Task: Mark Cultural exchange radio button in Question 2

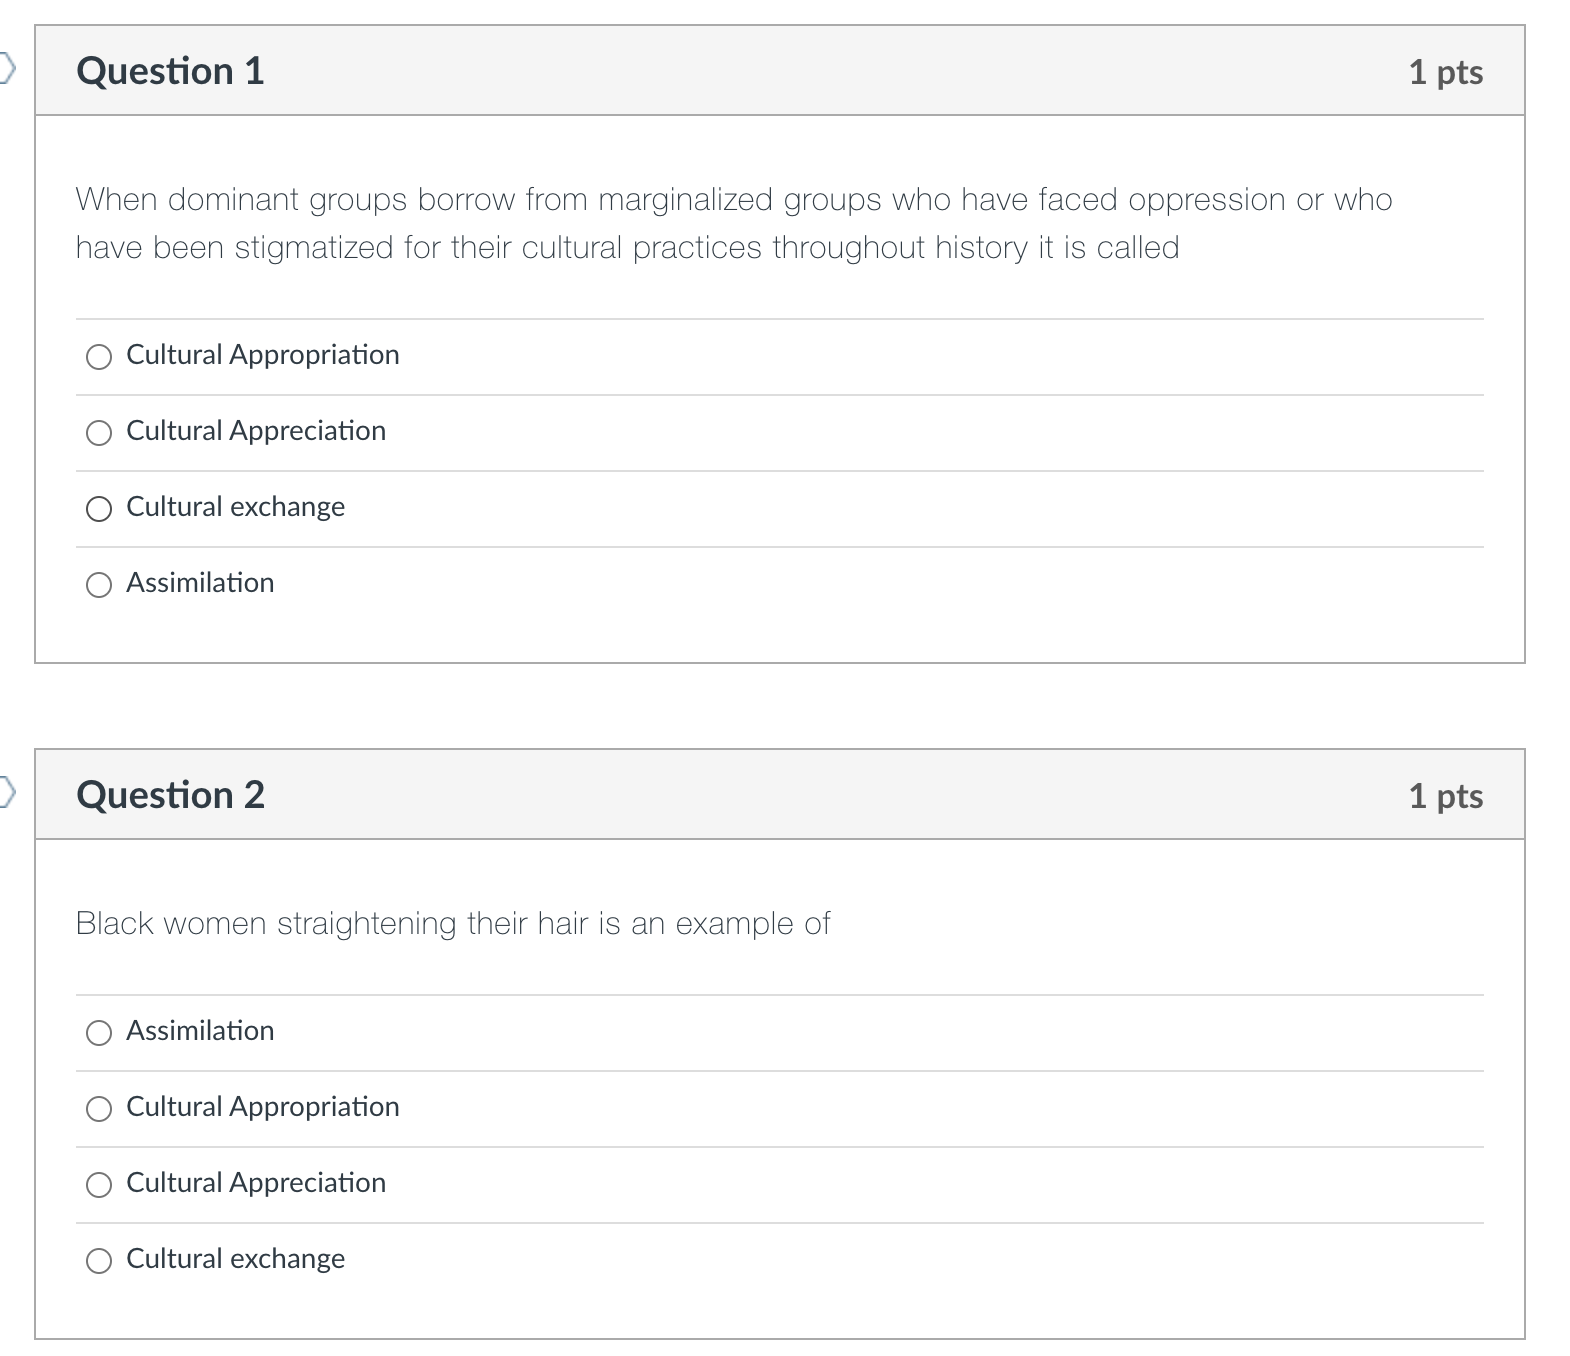Action: [x=99, y=1261]
